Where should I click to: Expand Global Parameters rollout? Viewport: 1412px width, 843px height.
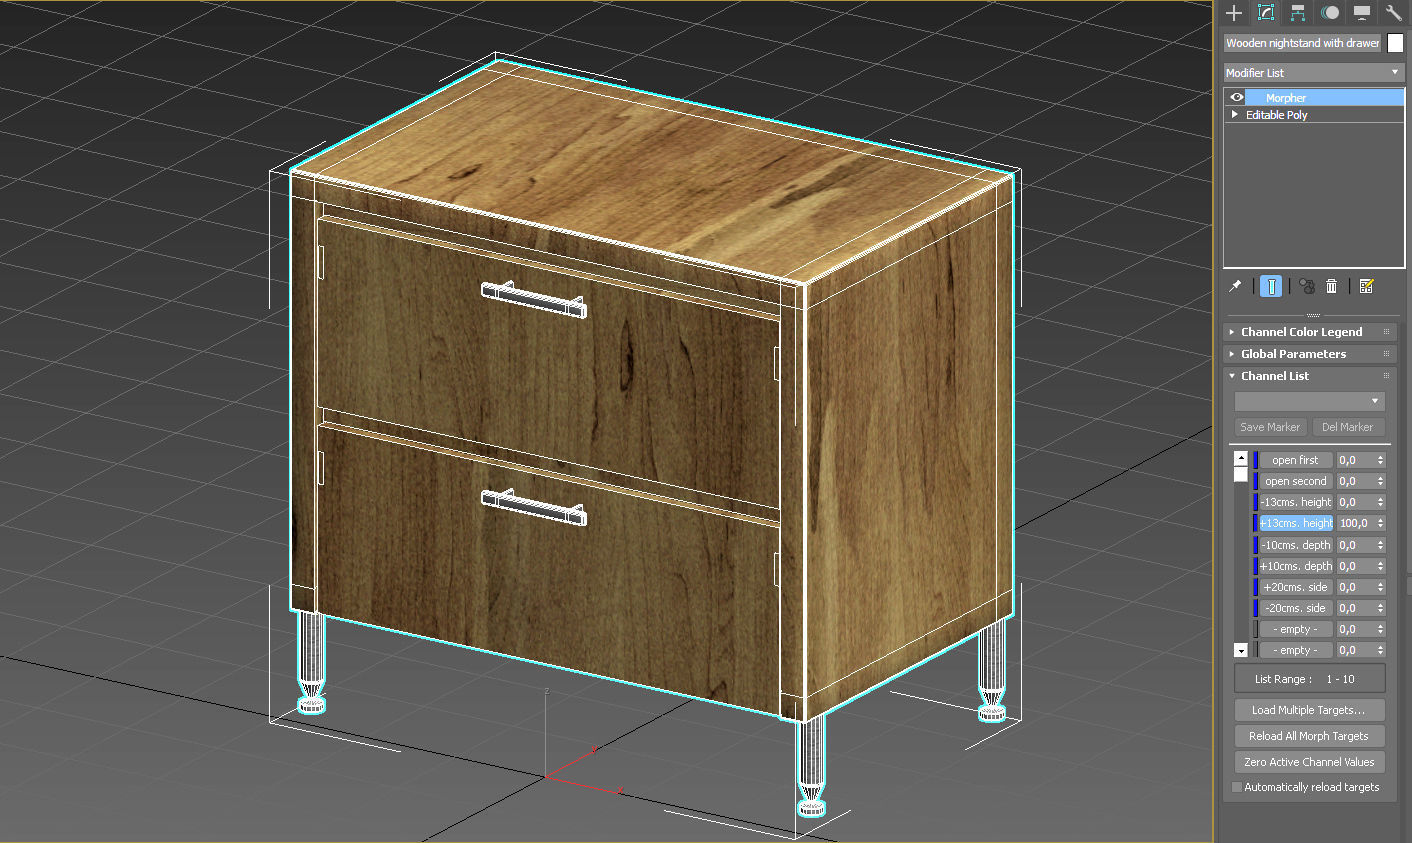tap(1310, 354)
